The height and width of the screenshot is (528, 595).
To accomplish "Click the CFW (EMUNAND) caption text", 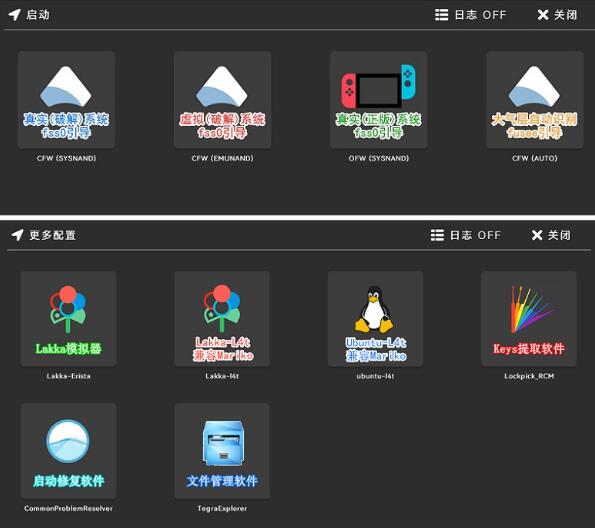I will click(x=222, y=158).
